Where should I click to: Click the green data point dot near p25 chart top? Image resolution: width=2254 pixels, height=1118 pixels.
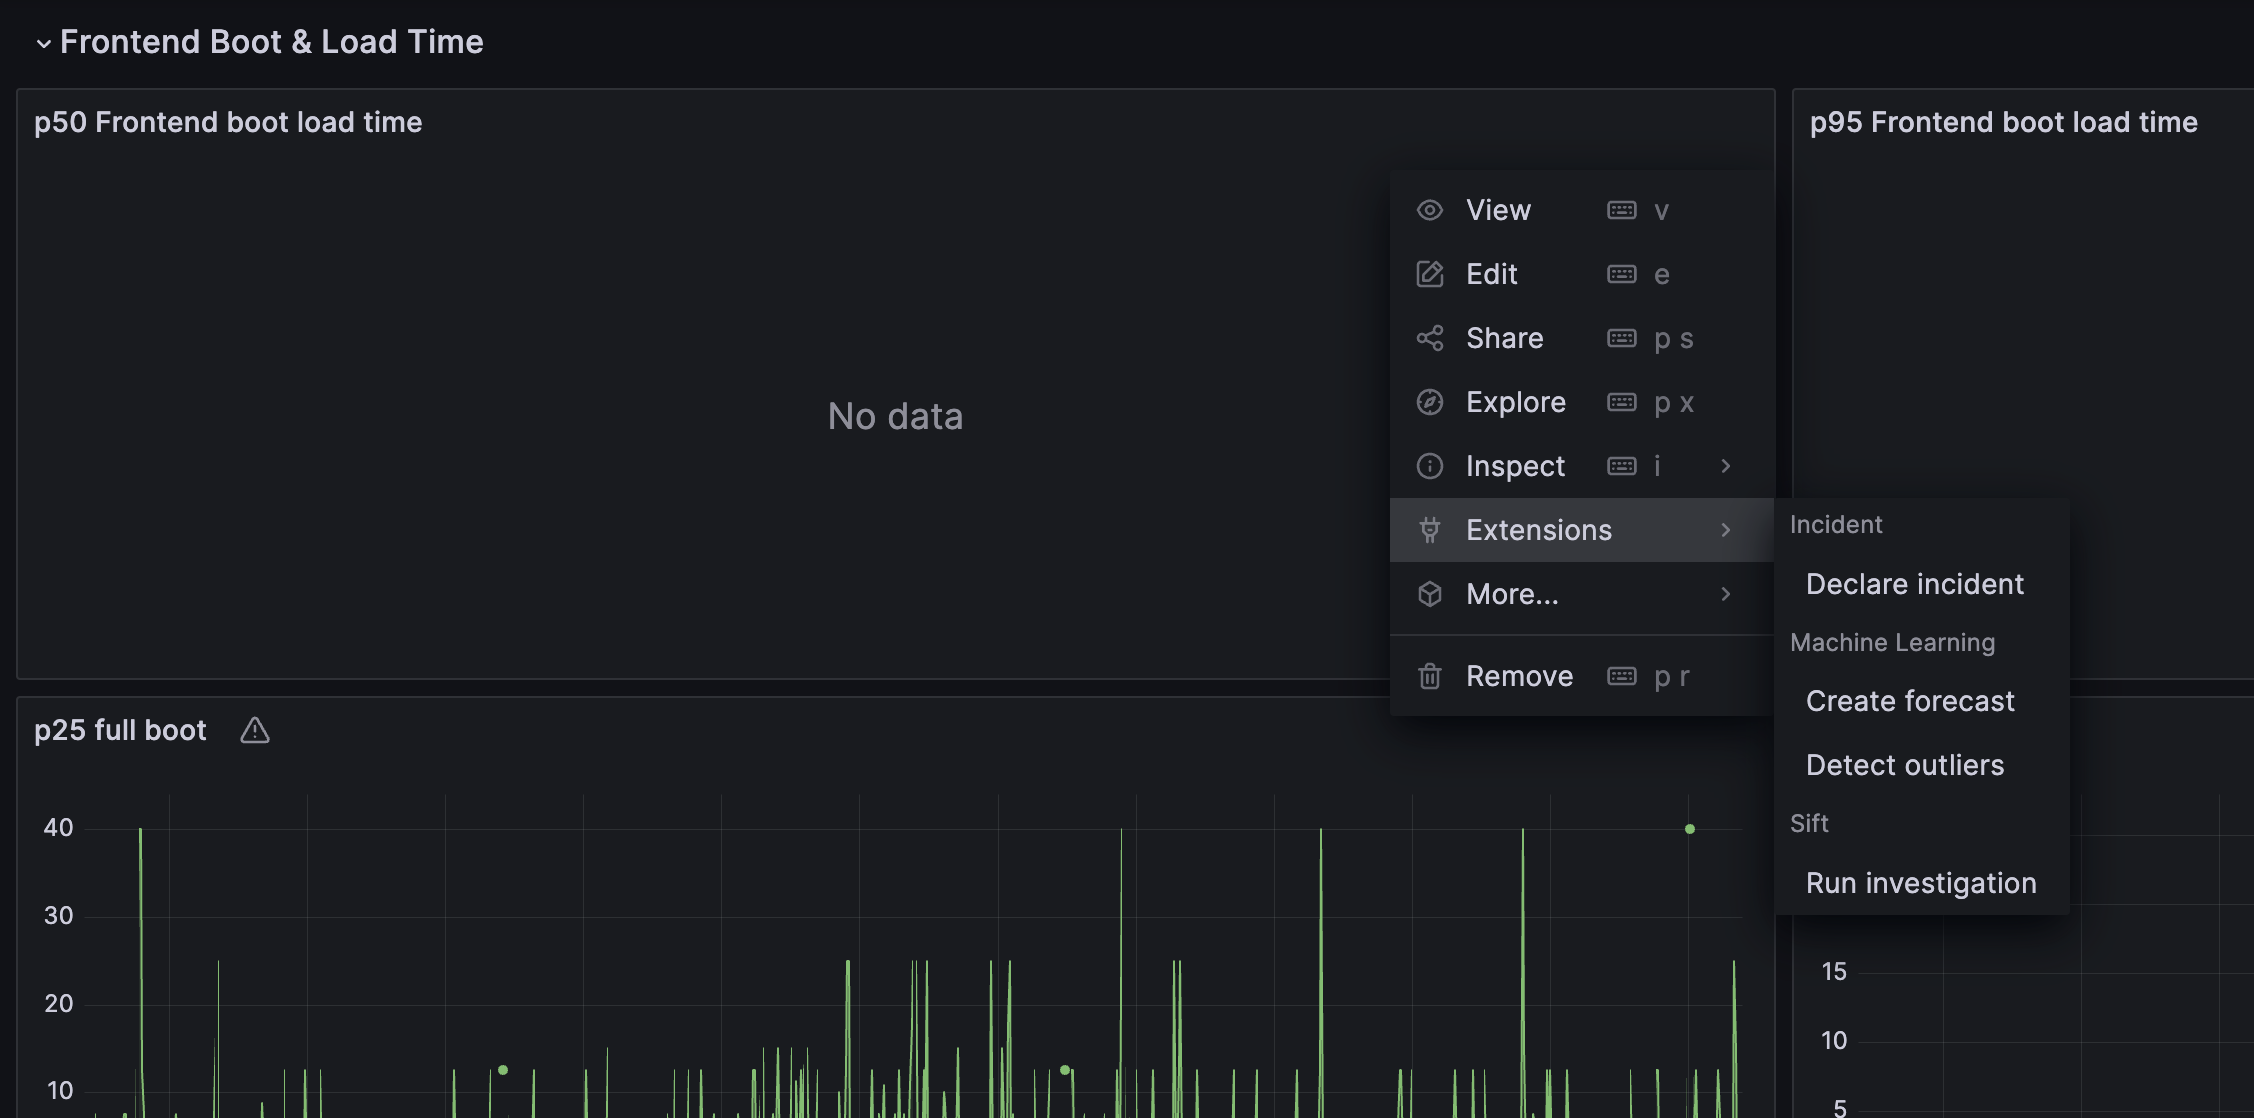pyautogui.click(x=1690, y=827)
